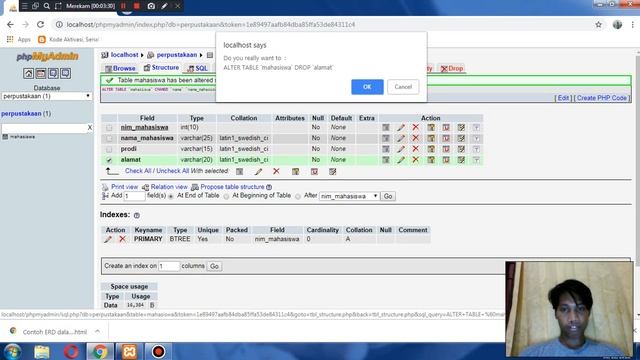Cancel the DROP alamat confirmation

click(x=403, y=87)
